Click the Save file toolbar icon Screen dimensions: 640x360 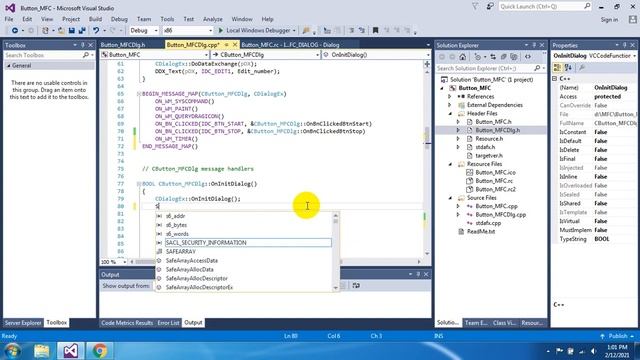point(71,31)
